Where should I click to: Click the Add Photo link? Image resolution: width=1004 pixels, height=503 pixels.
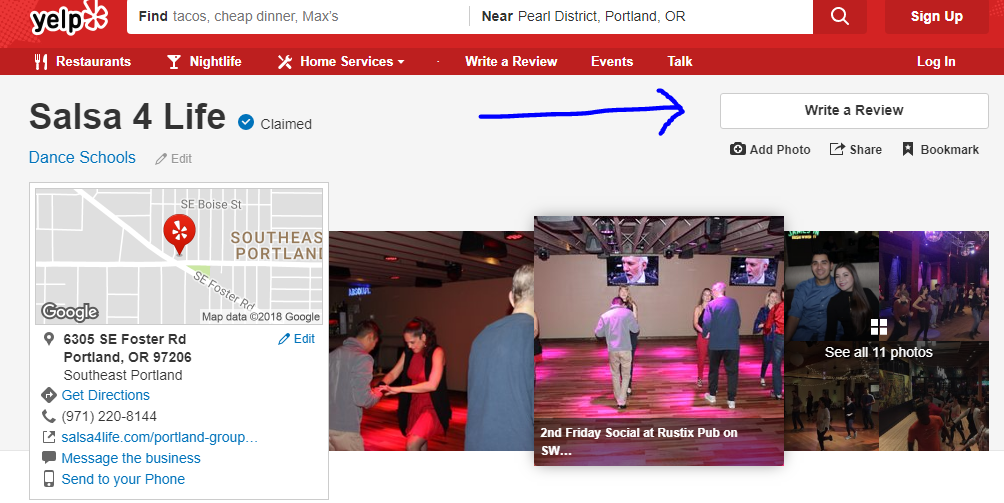coord(770,149)
